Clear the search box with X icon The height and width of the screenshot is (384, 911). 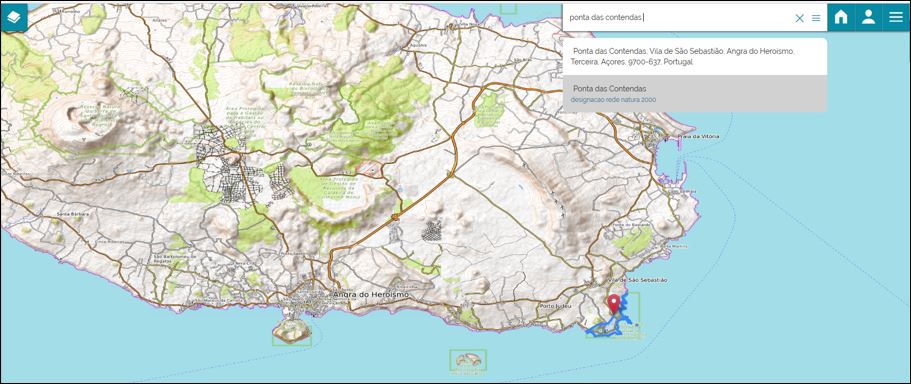coord(799,18)
